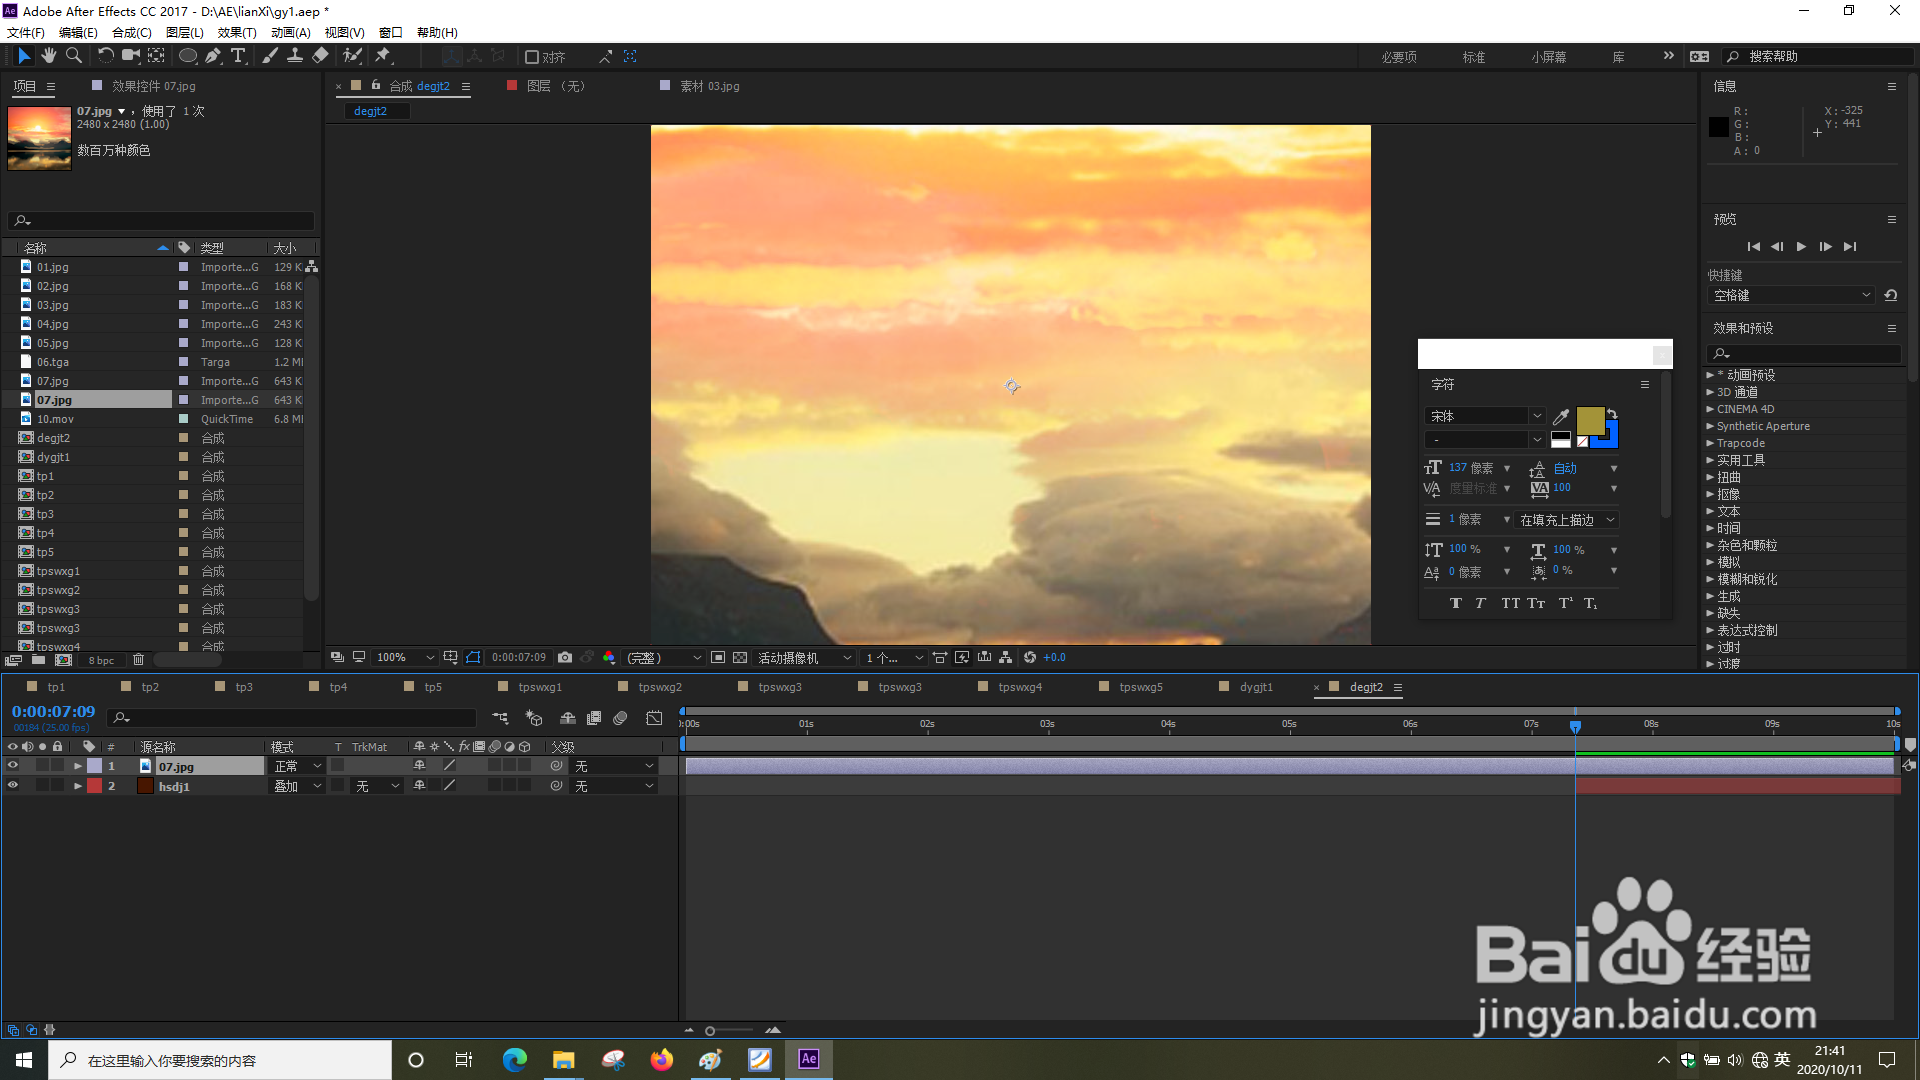Click the snapshot camera icon

[565, 657]
